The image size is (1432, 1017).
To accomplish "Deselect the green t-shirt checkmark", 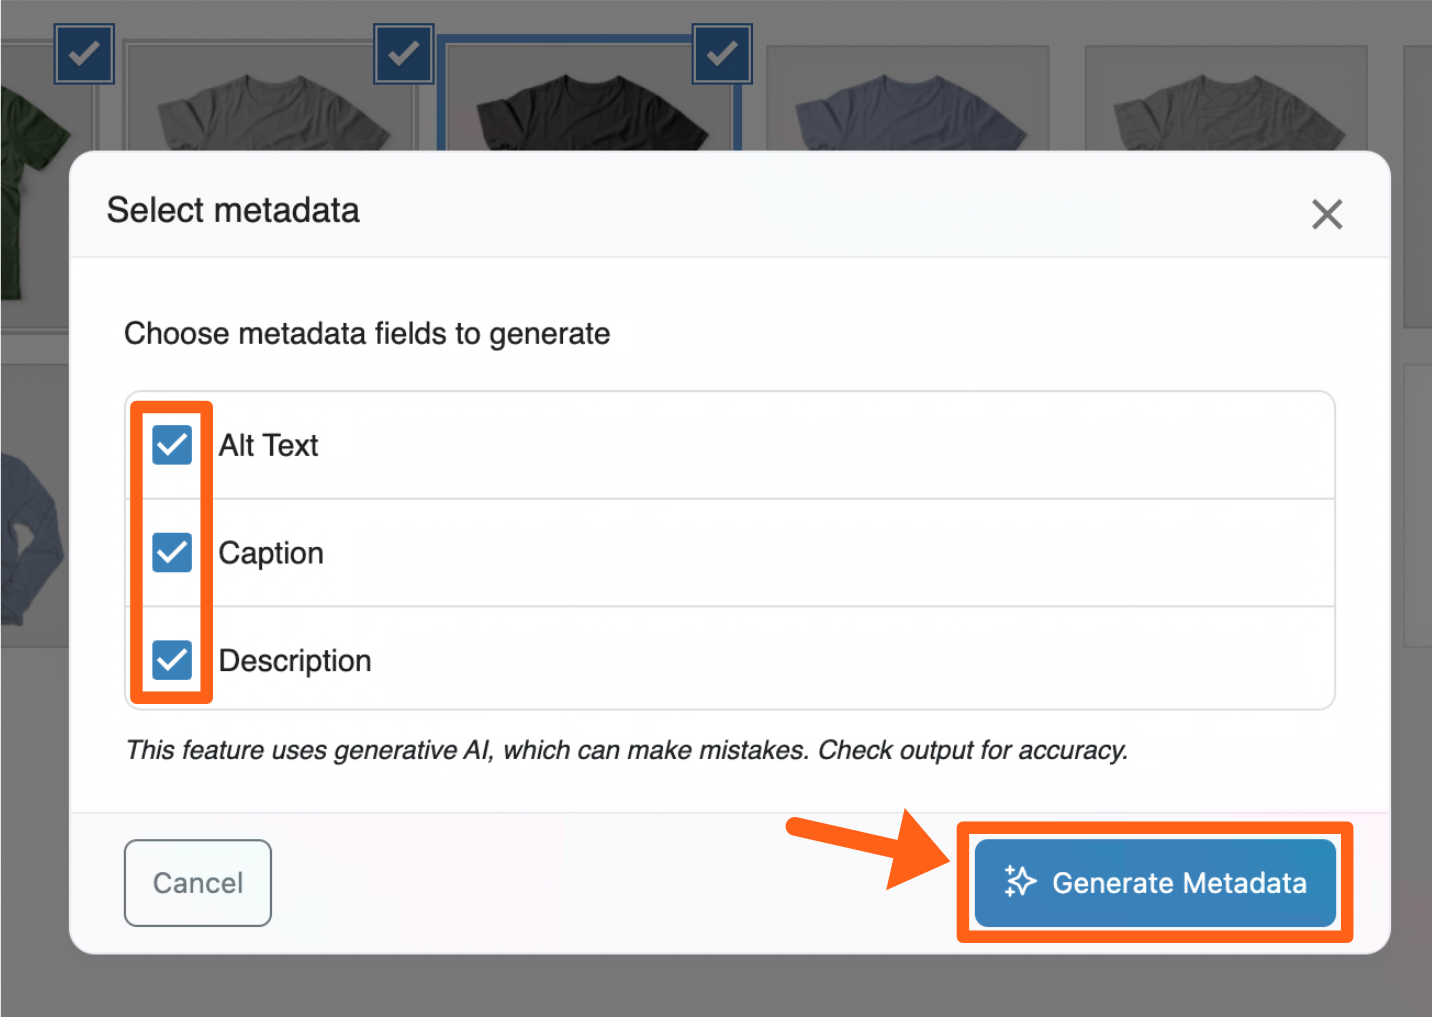I will 84,54.
